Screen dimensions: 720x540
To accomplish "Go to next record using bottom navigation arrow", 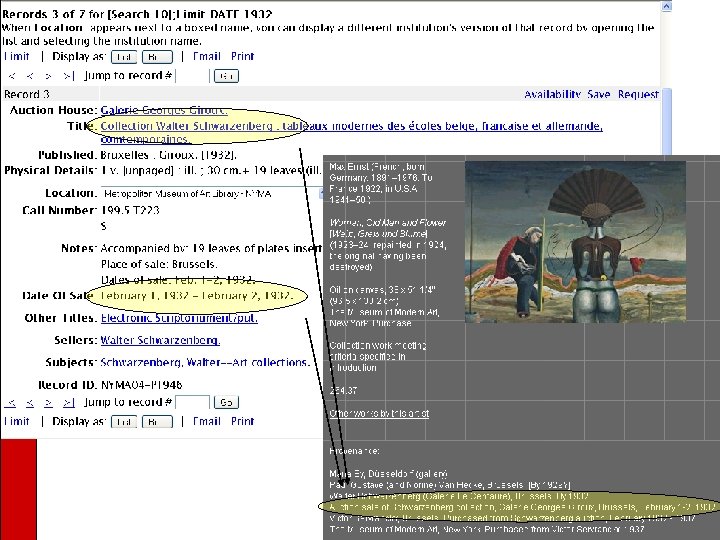I will pos(48,403).
